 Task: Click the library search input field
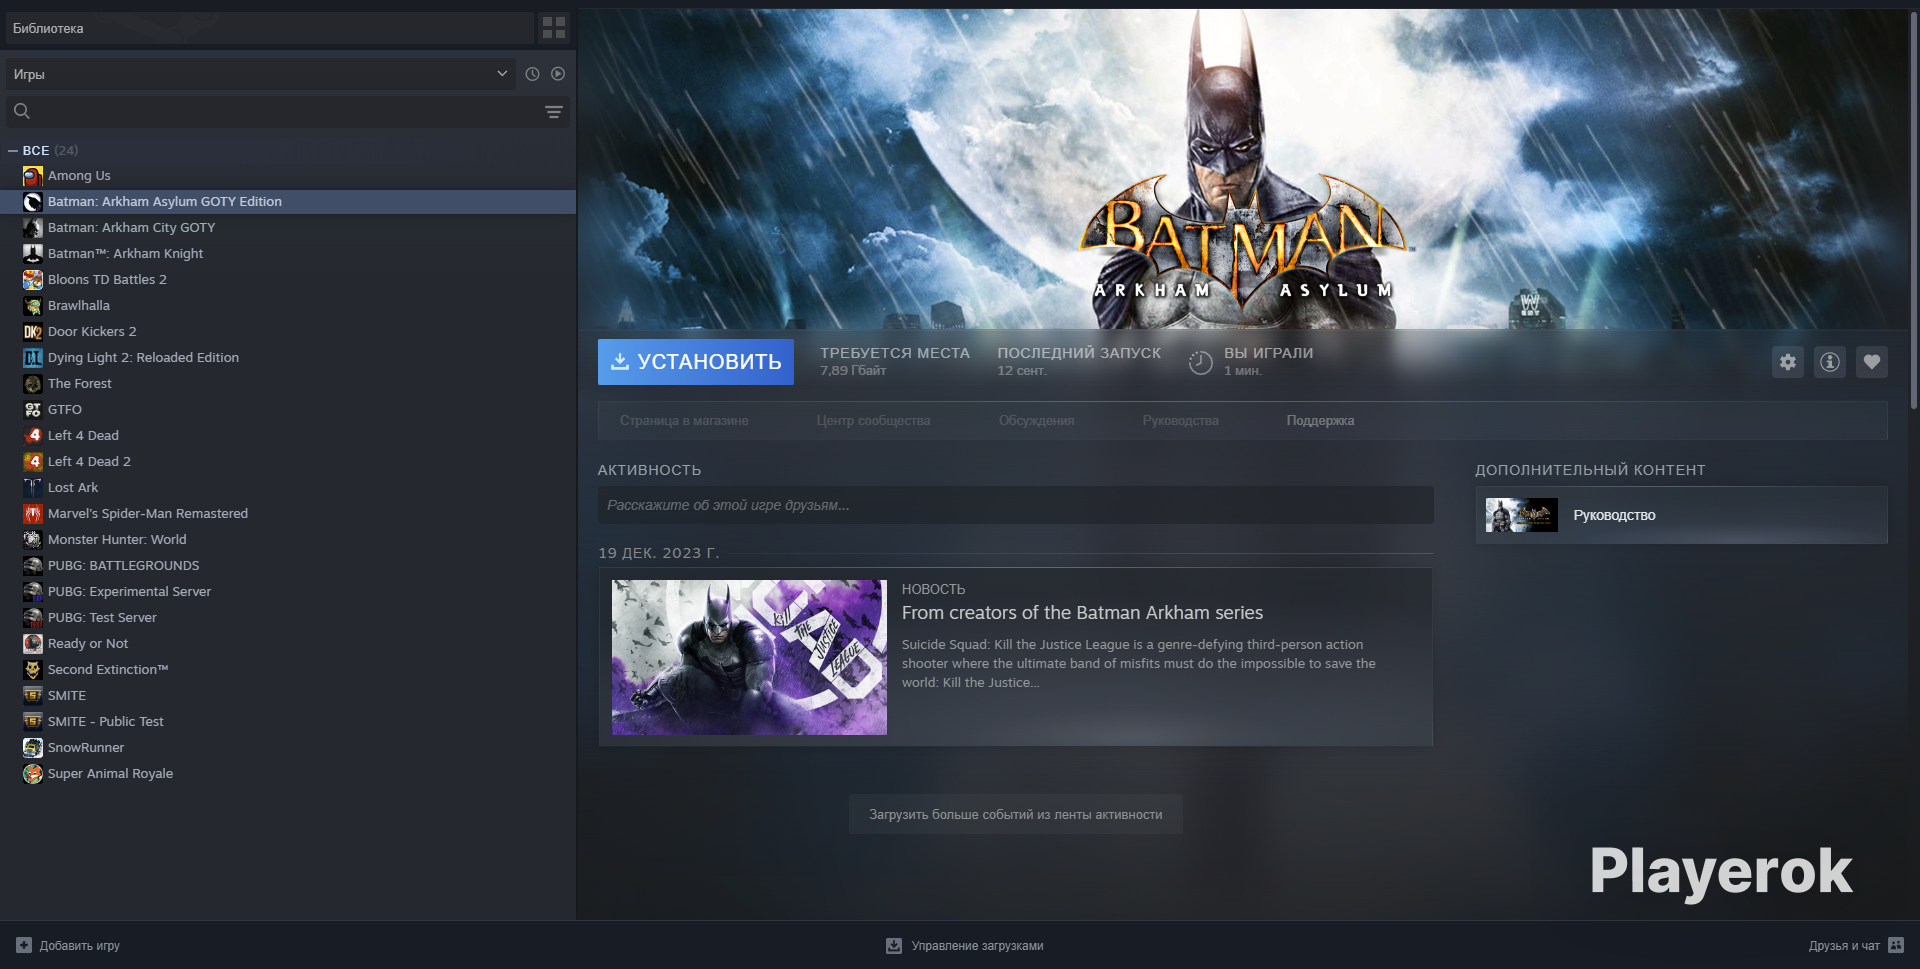coord(288,111)
